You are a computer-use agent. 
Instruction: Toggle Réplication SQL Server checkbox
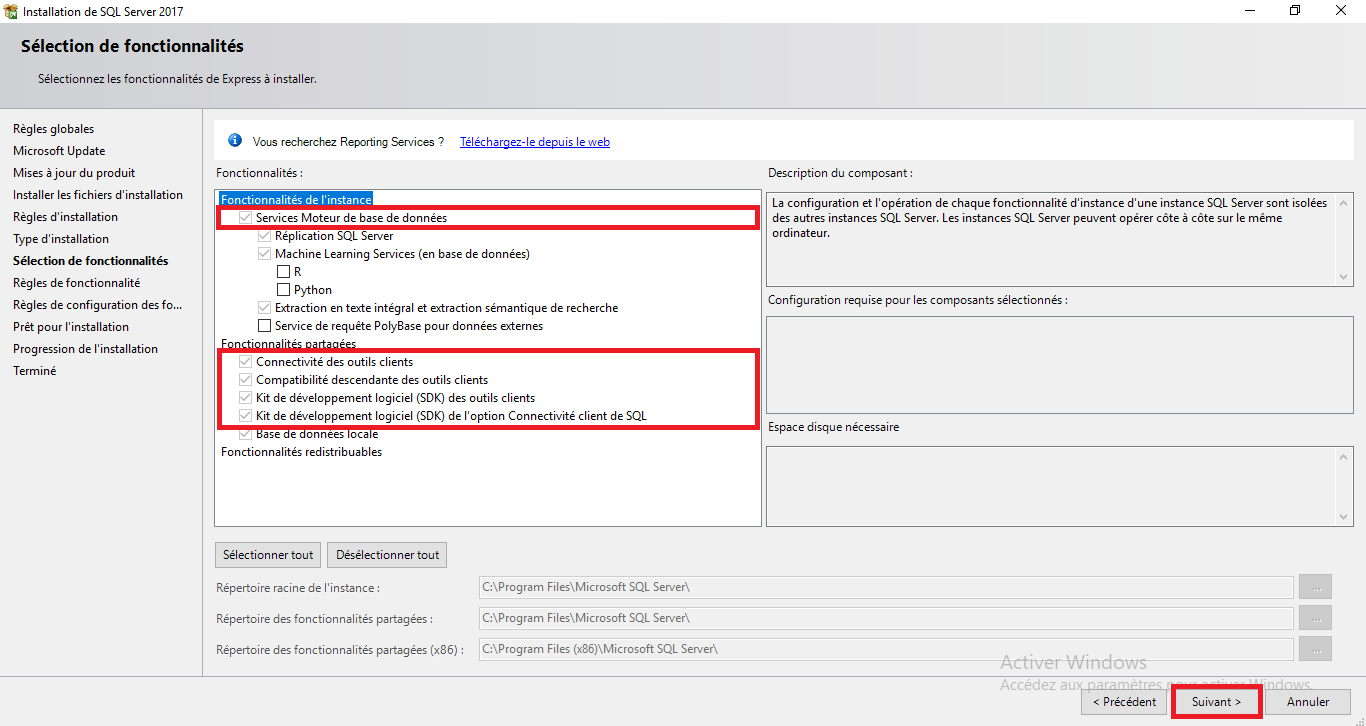(265, 236)
